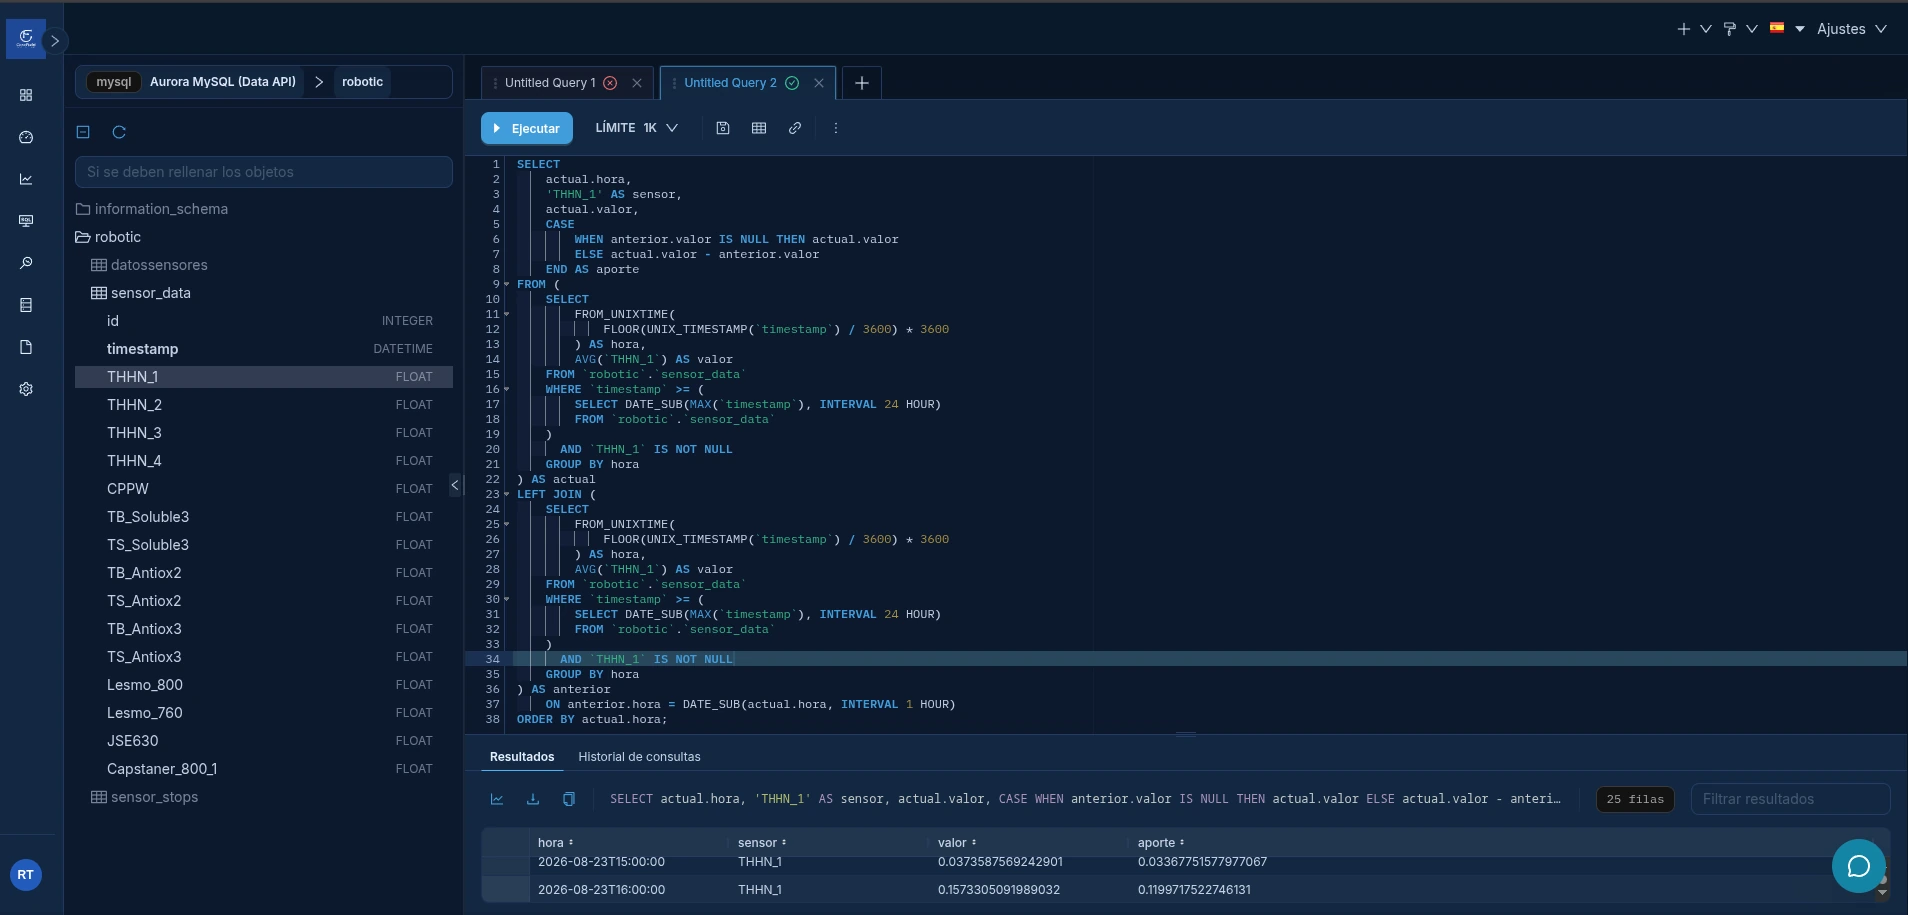This screenshot has width=1908, height=915.
Task: Select the robotic database breadcrumb
Action: tap(362, 82)
